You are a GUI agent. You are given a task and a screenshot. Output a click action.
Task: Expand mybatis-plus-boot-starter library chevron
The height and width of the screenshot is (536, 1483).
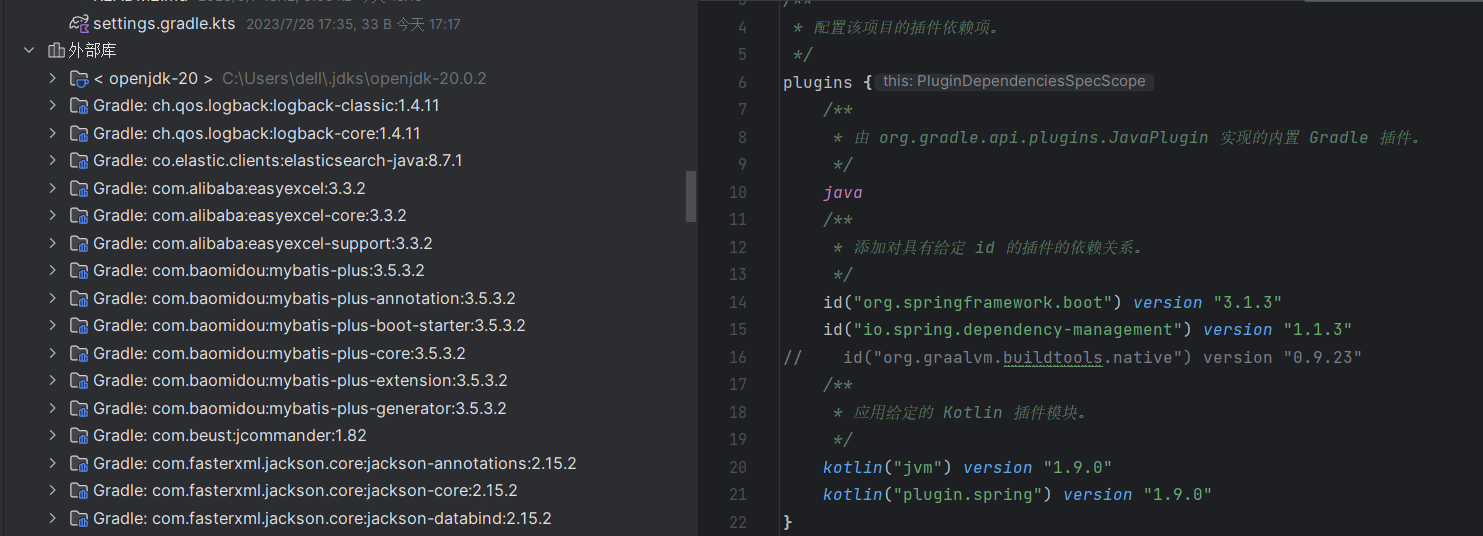(53, 325)
